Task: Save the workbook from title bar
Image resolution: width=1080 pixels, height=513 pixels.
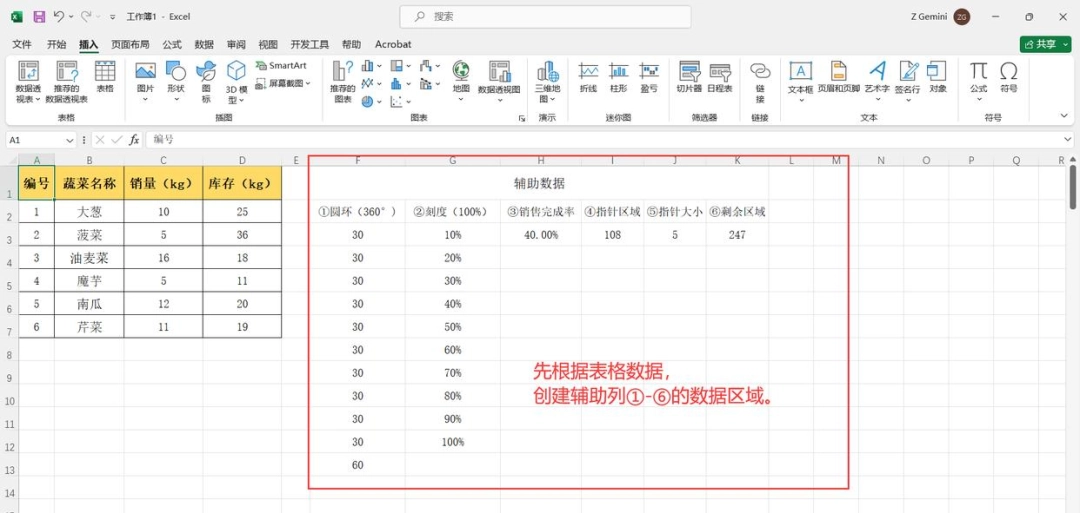Action: [39, 16]
